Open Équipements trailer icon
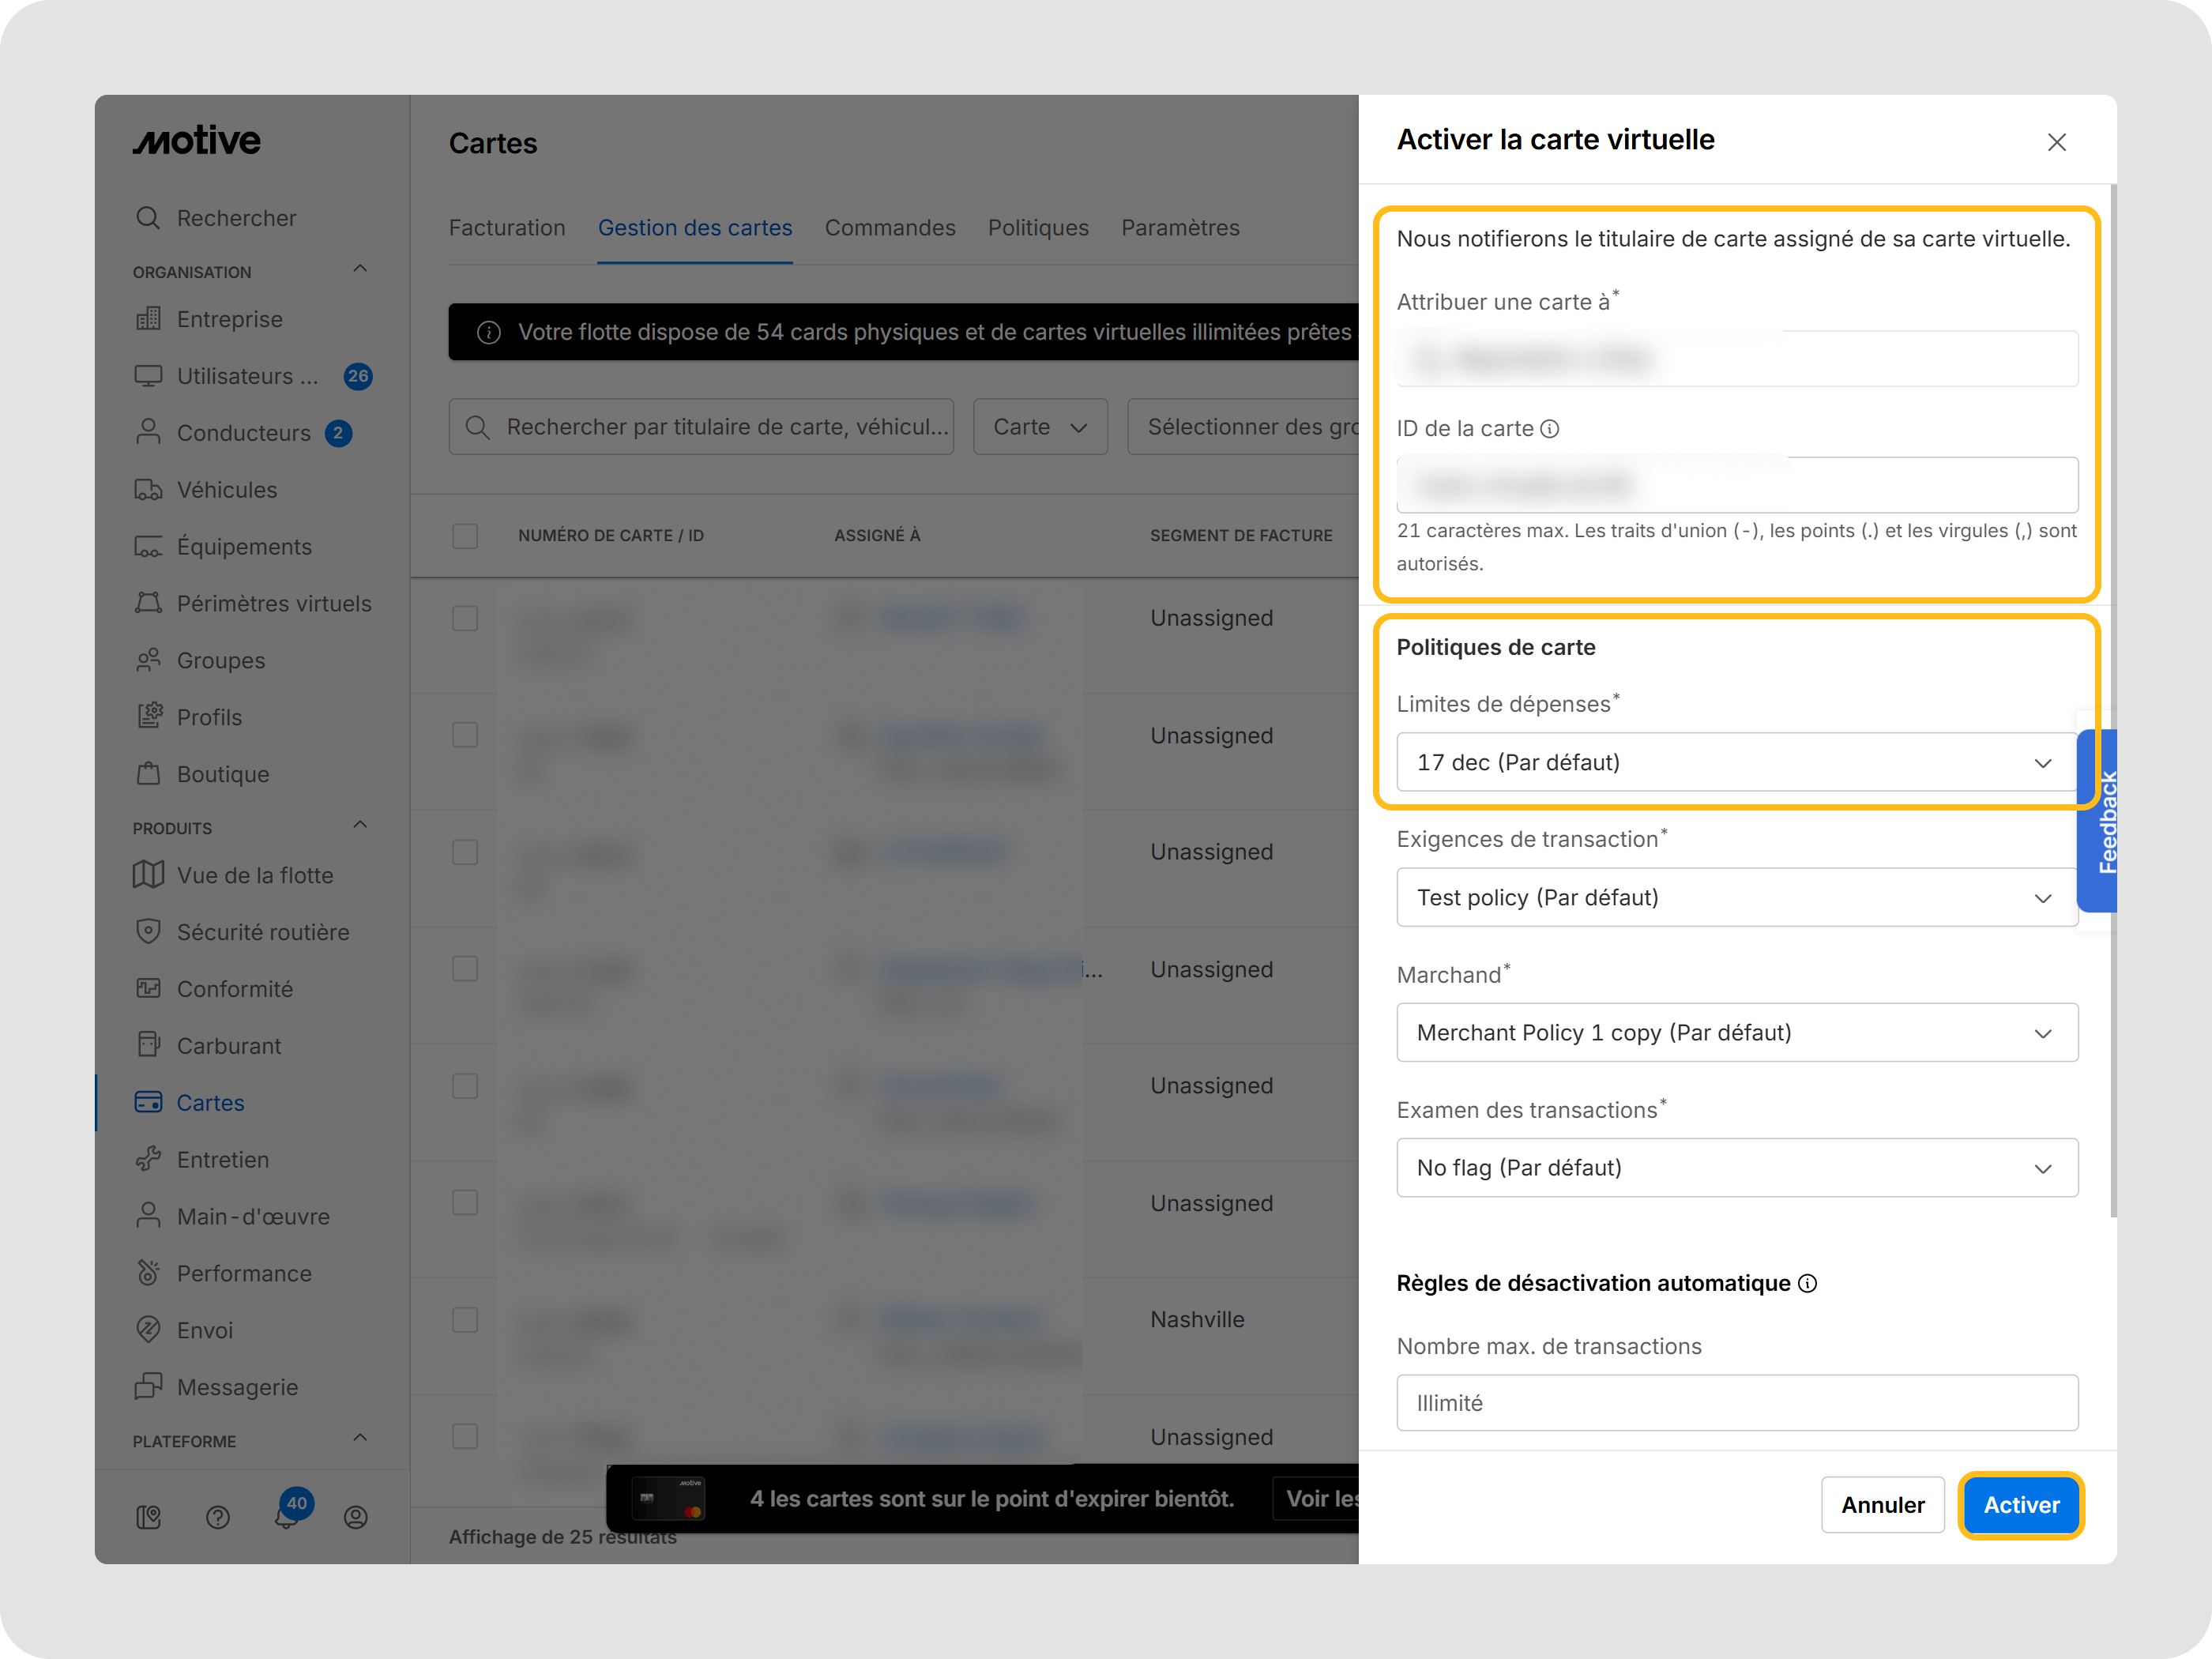The image size is (2212, 1659). point(148,546)
